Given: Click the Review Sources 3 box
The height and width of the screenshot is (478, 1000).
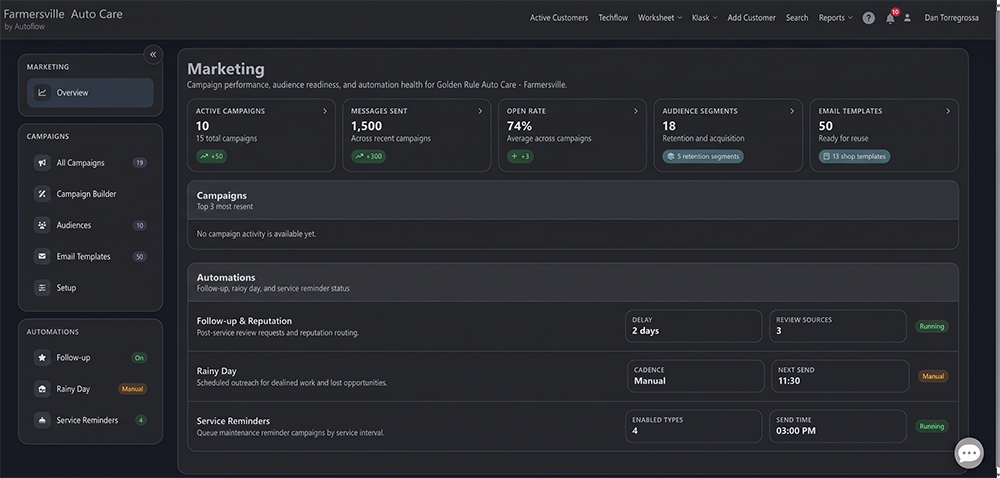Looking at the screenshot, I should click(837, 326).
